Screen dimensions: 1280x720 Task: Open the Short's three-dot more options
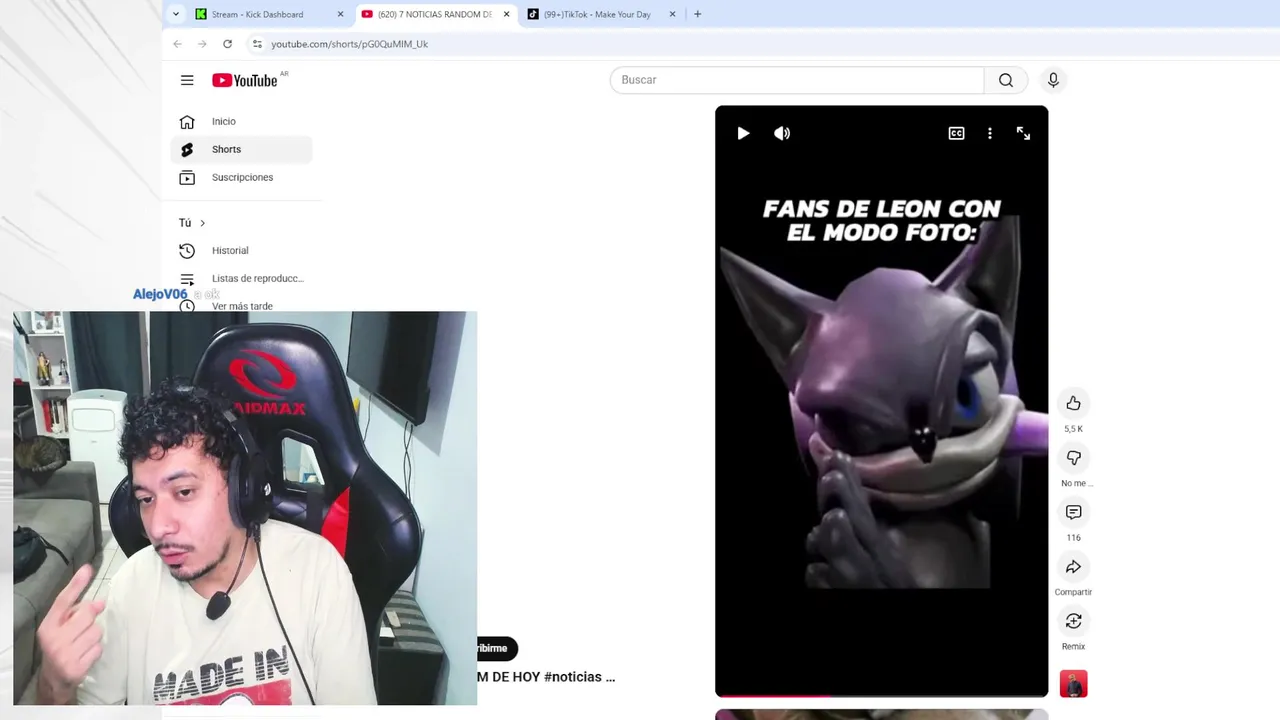tap(990, 133)
